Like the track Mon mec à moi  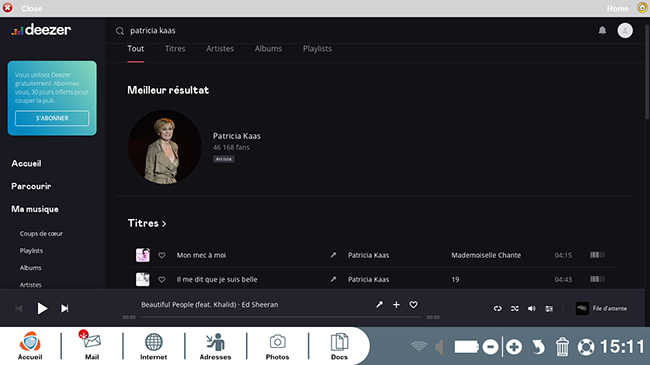click(x=162, y=255)
